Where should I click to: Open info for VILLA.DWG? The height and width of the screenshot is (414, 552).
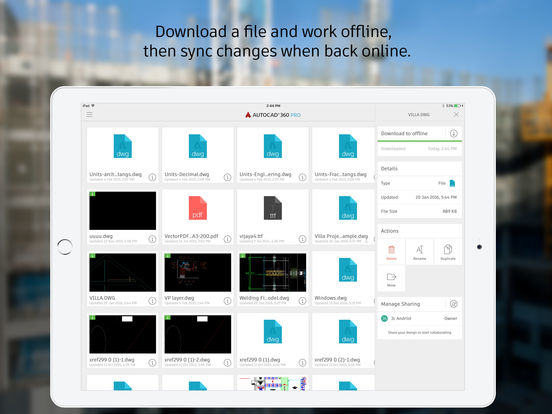pos(152,301)
